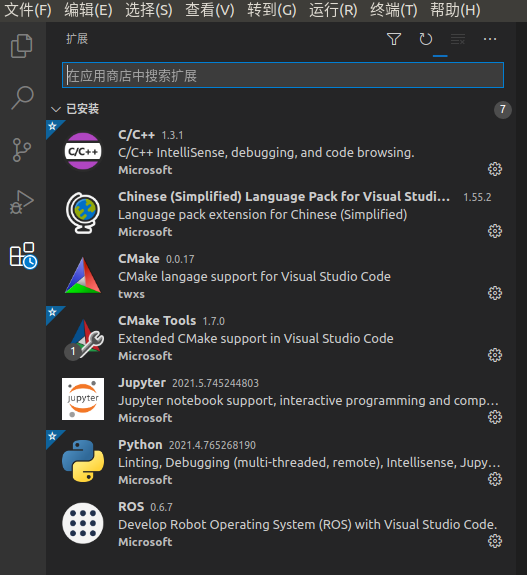Open the Source Control view
The height and width of the screenshot is (575, 527).
tap(22, 150)
